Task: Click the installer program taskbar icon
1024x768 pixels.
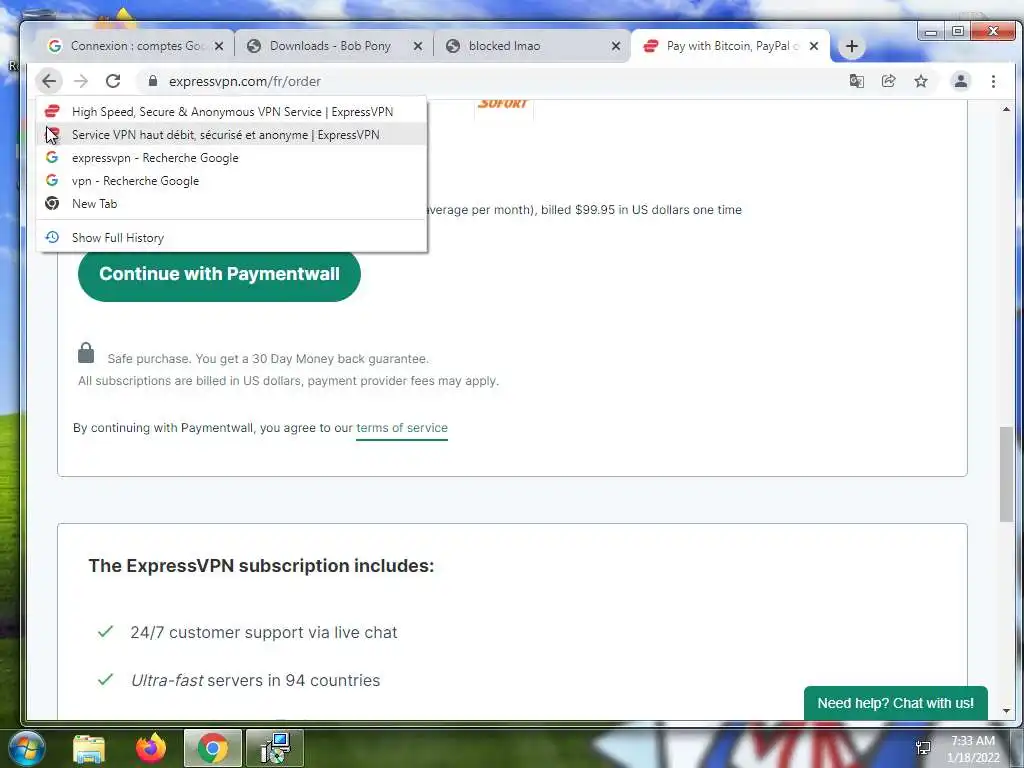Action: 274,748
